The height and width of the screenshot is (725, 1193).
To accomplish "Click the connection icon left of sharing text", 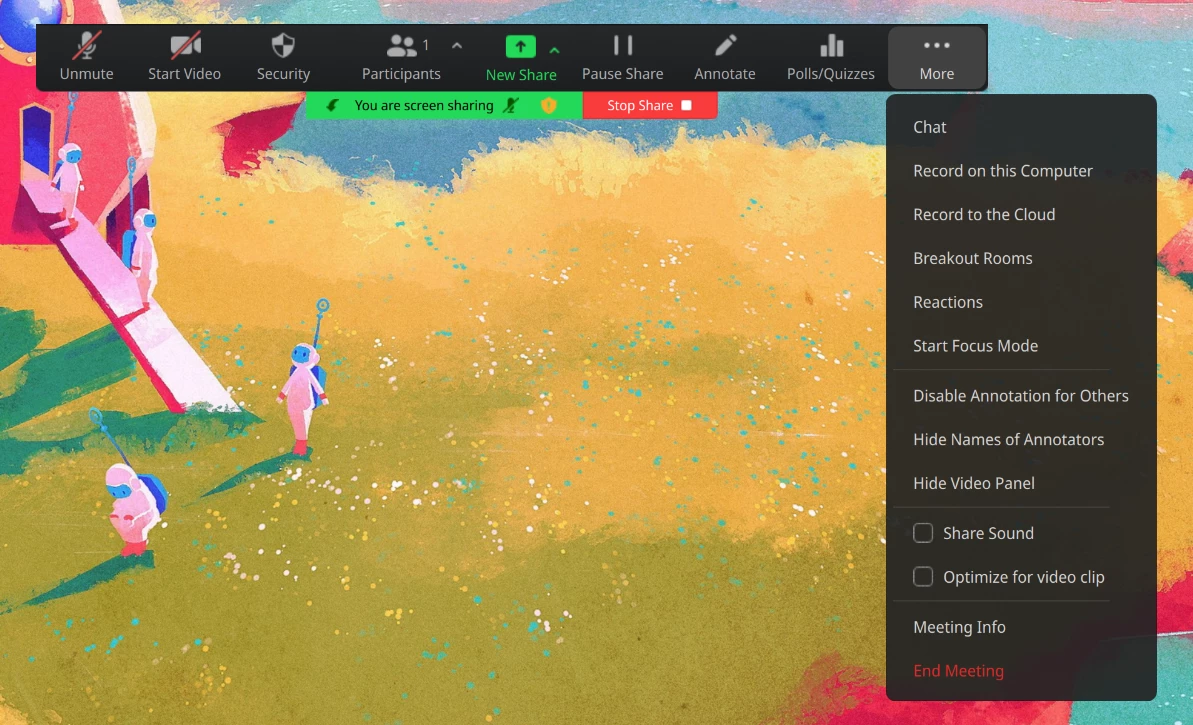I will [332, 105].
